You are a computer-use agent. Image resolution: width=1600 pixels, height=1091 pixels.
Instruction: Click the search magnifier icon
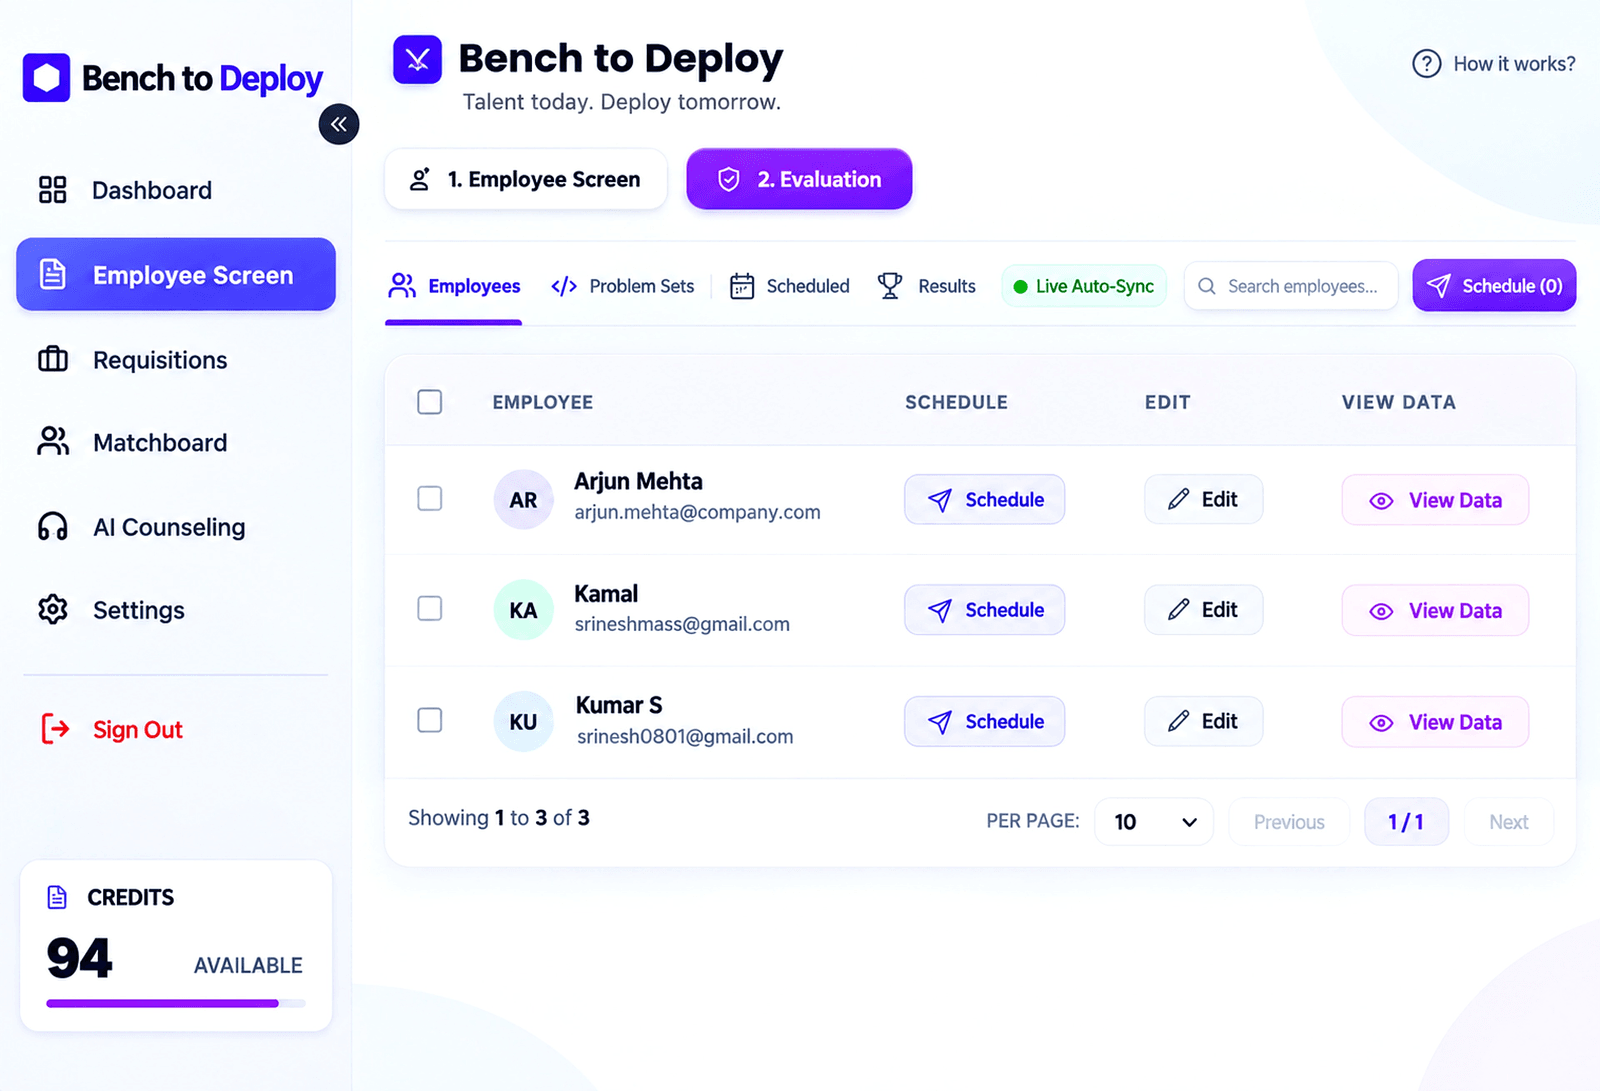click(1207, 286)
